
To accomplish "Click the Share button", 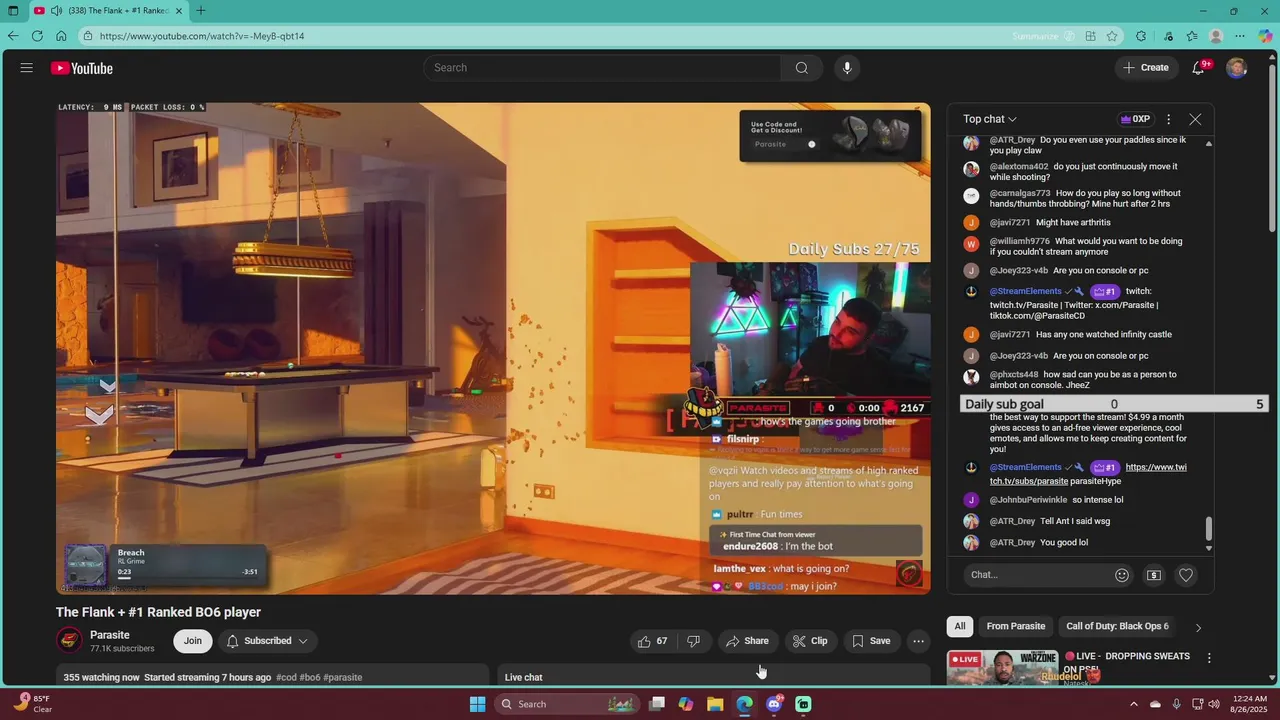I will [x=748, y=641].
